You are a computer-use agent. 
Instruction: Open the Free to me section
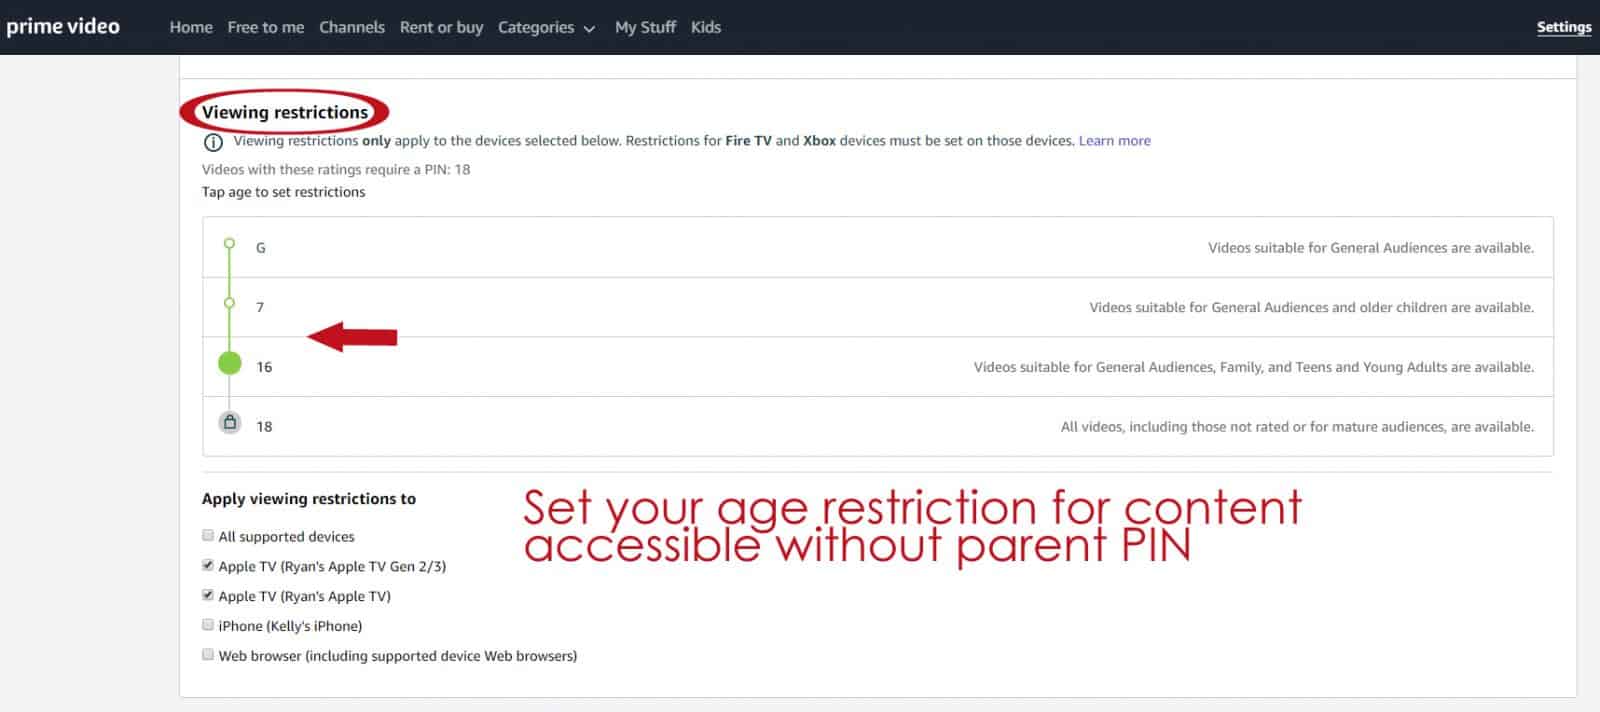pos(266,27)
